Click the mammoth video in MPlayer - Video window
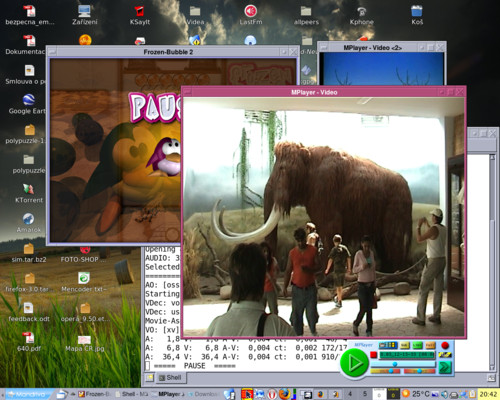The width and height of the screenshot is (500, 400). (x=323, y=217)
